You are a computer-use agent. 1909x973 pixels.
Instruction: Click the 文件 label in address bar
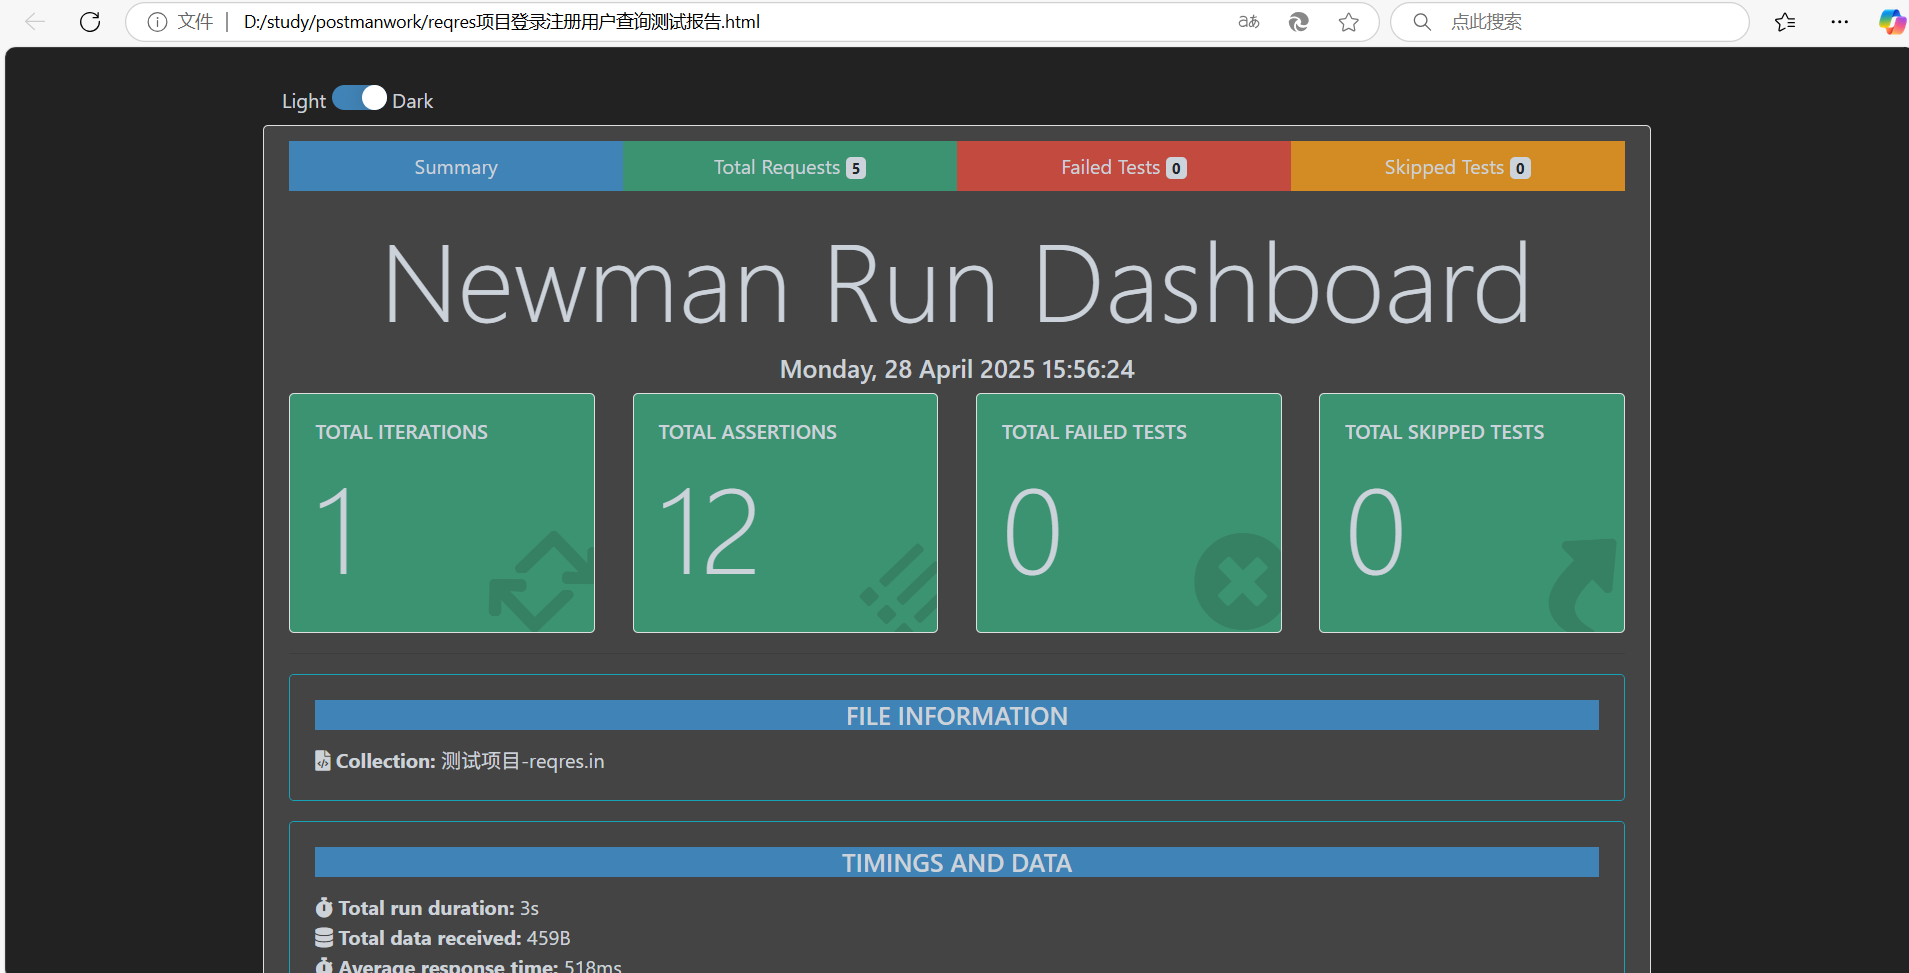pos(195,22)
